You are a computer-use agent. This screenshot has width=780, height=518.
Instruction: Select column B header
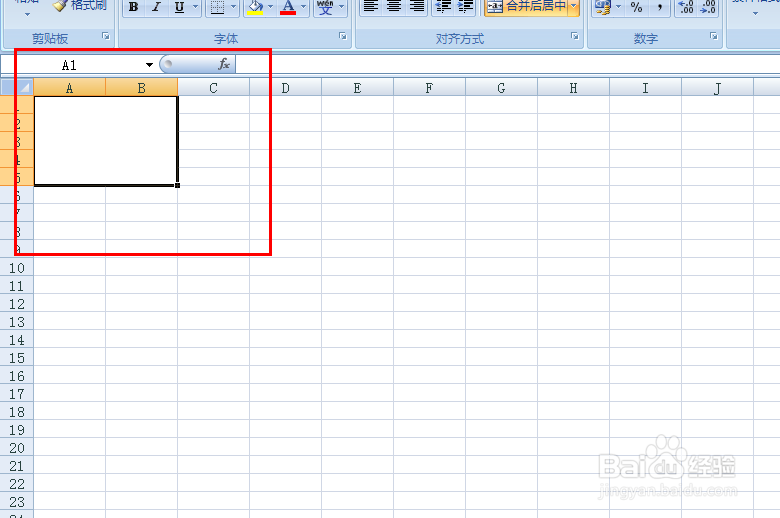pos(141,88)
